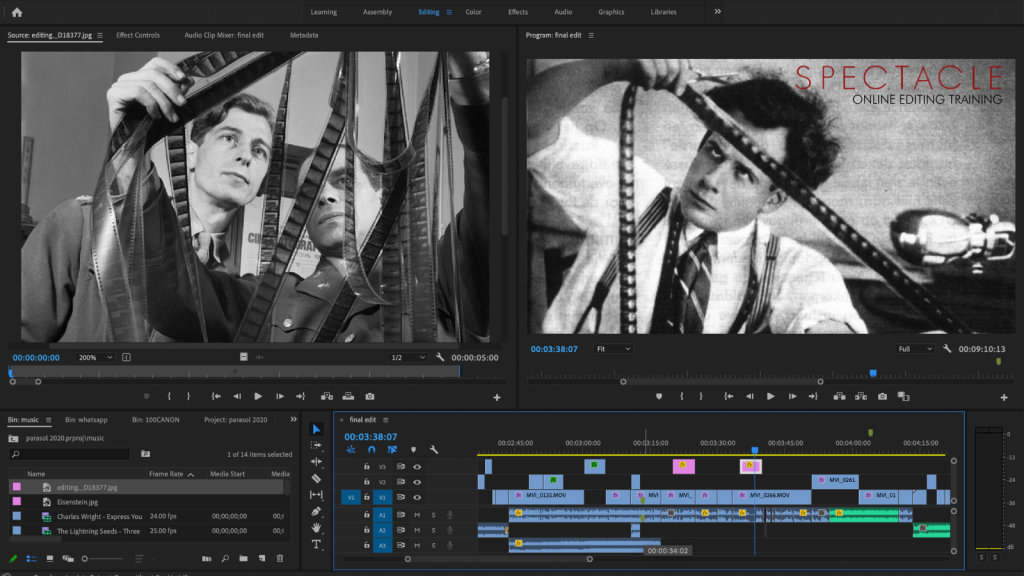The width and height of the screenshot is (1024, 576).
Task: Click Home icon at top left
Action: point(17,12)
